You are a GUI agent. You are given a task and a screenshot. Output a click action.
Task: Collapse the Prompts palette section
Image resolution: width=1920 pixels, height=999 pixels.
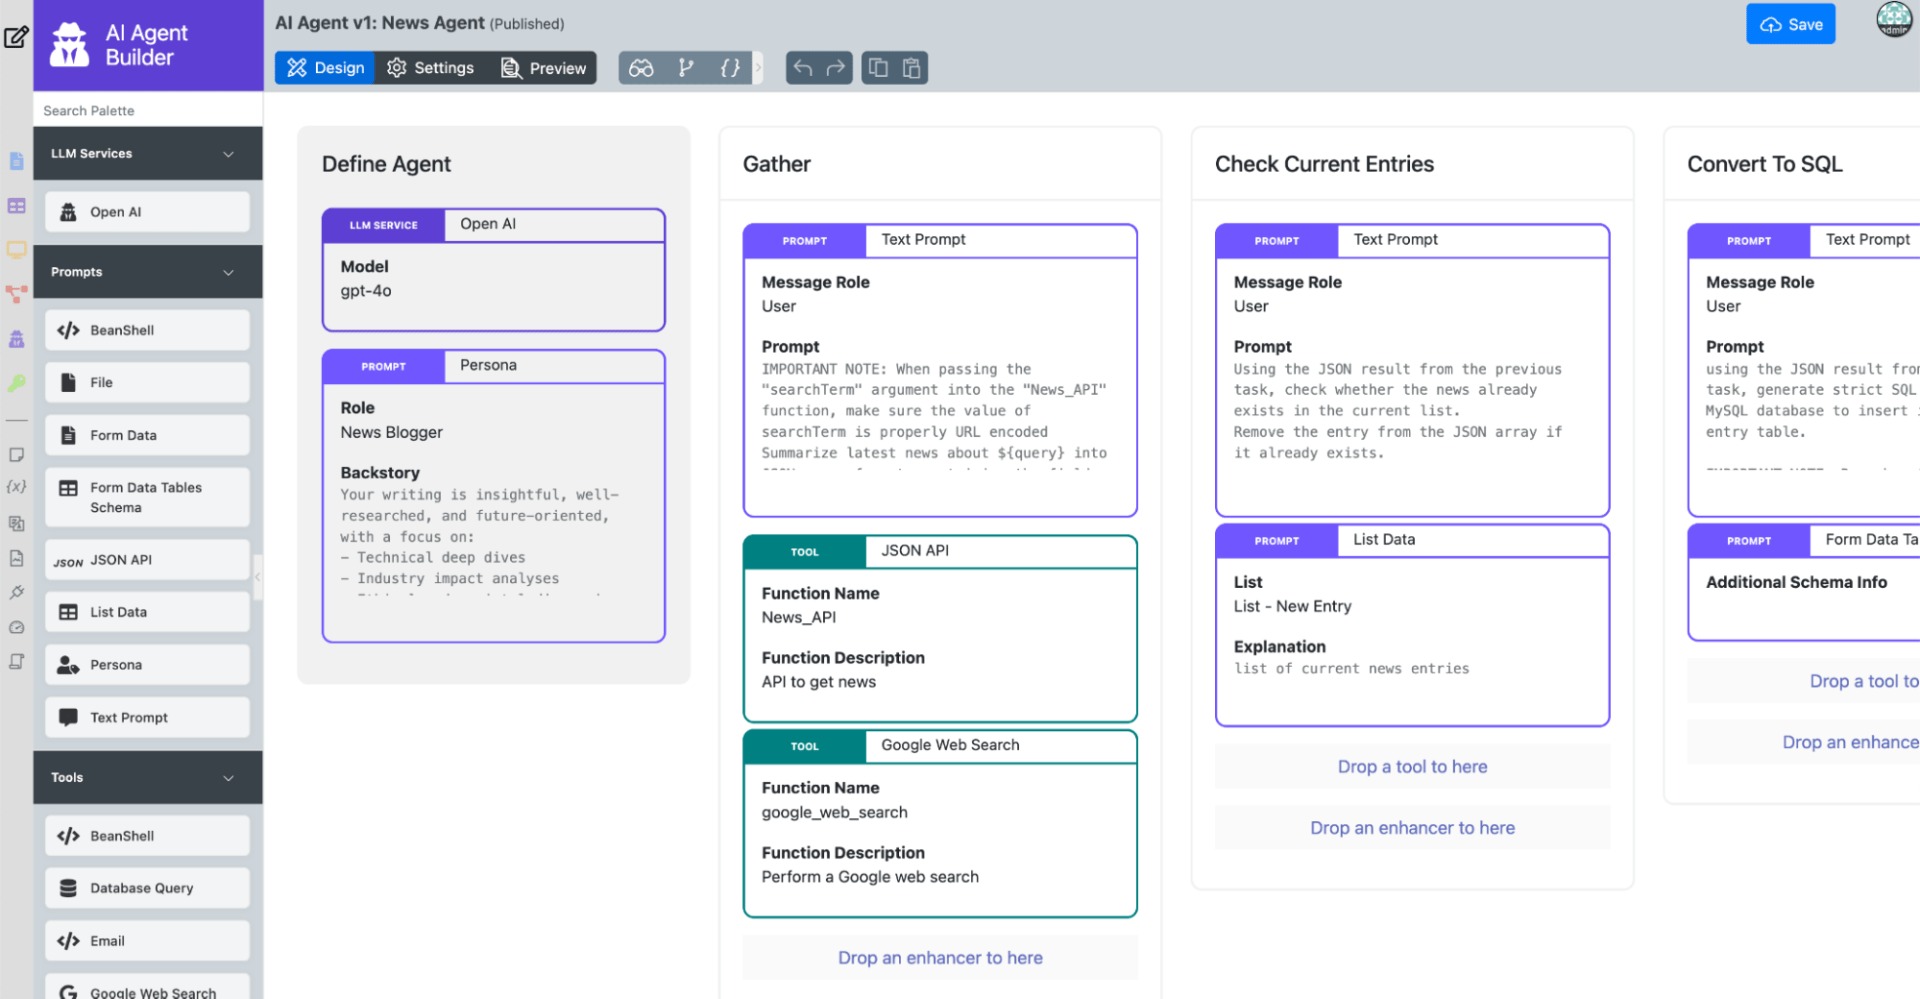click(x=228, y=272)
